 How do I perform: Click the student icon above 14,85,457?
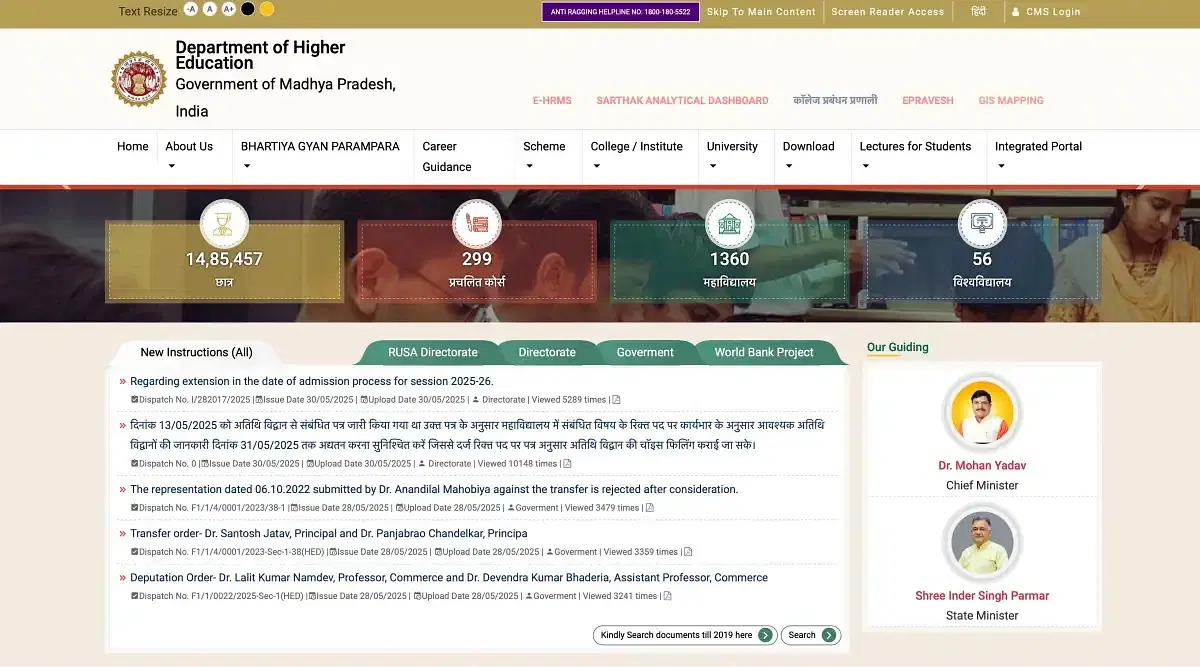(x=224, y=224)
